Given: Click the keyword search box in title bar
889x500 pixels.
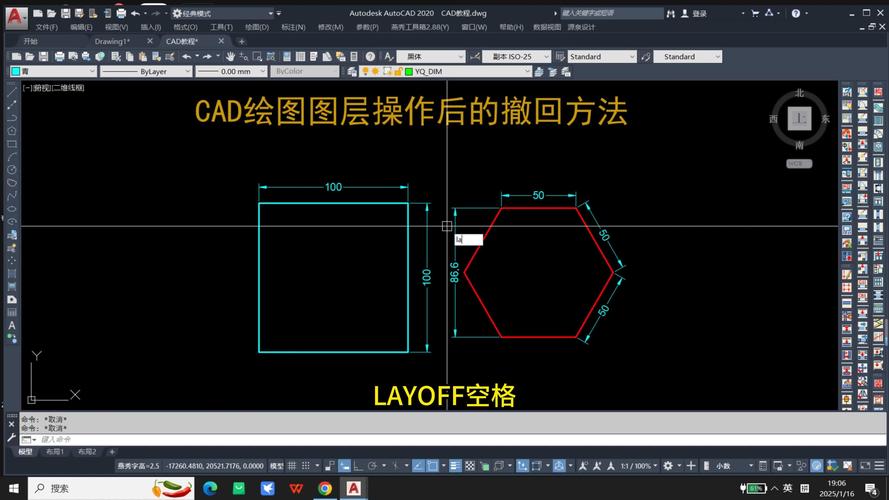Looking at the screenshot, I should point(611,13).
